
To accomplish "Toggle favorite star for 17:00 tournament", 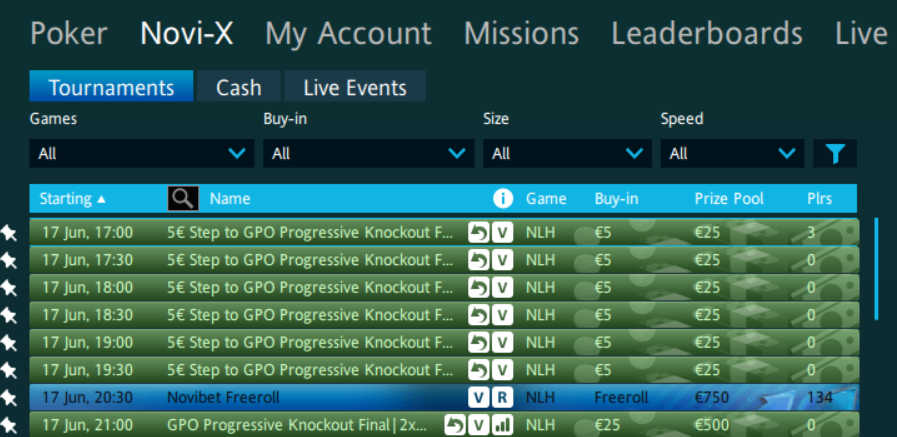I will point(9,232).
